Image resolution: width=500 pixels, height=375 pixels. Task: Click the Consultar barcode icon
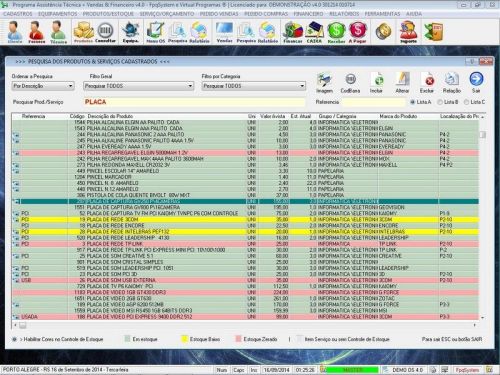pos(105,32)
